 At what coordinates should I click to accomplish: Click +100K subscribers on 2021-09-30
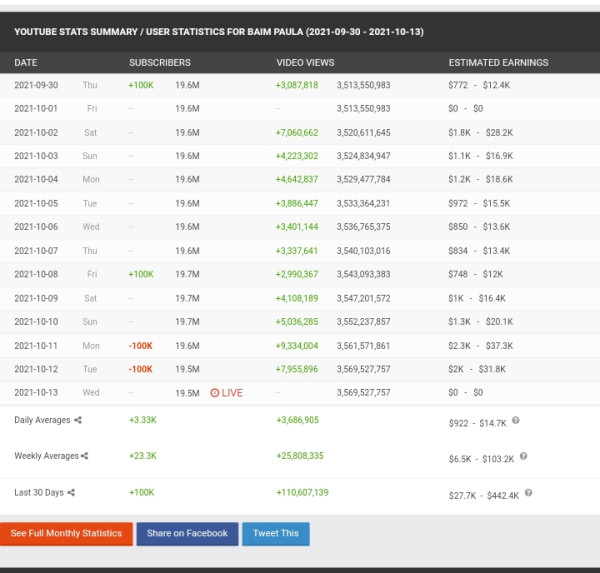click(x=141, y=85)
